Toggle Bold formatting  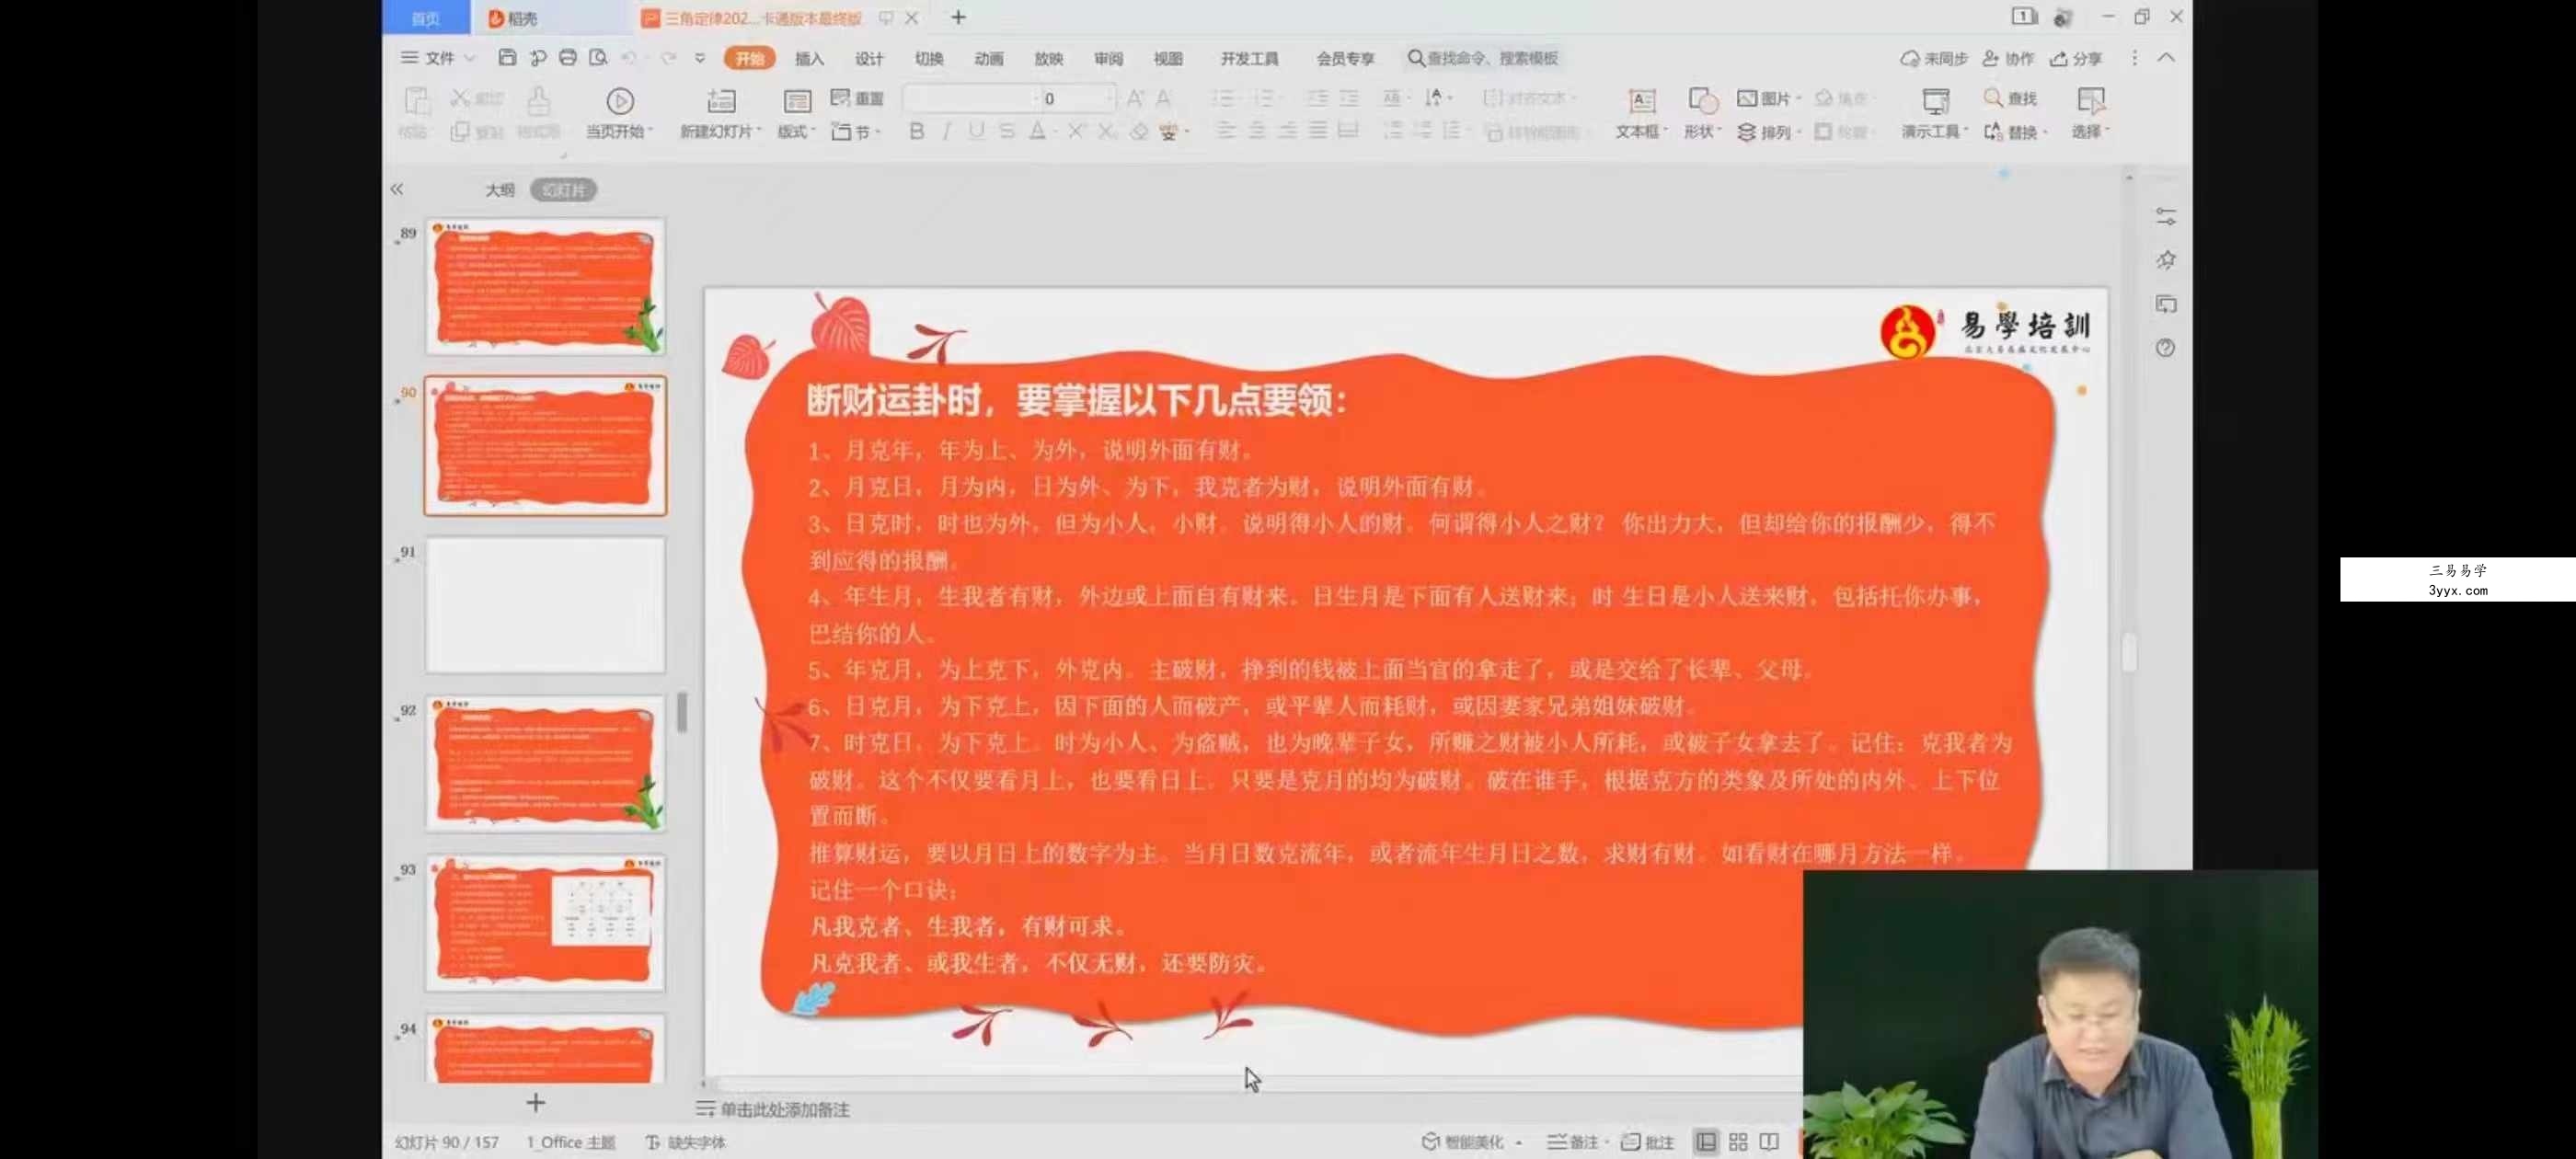(x=916, y=131)
